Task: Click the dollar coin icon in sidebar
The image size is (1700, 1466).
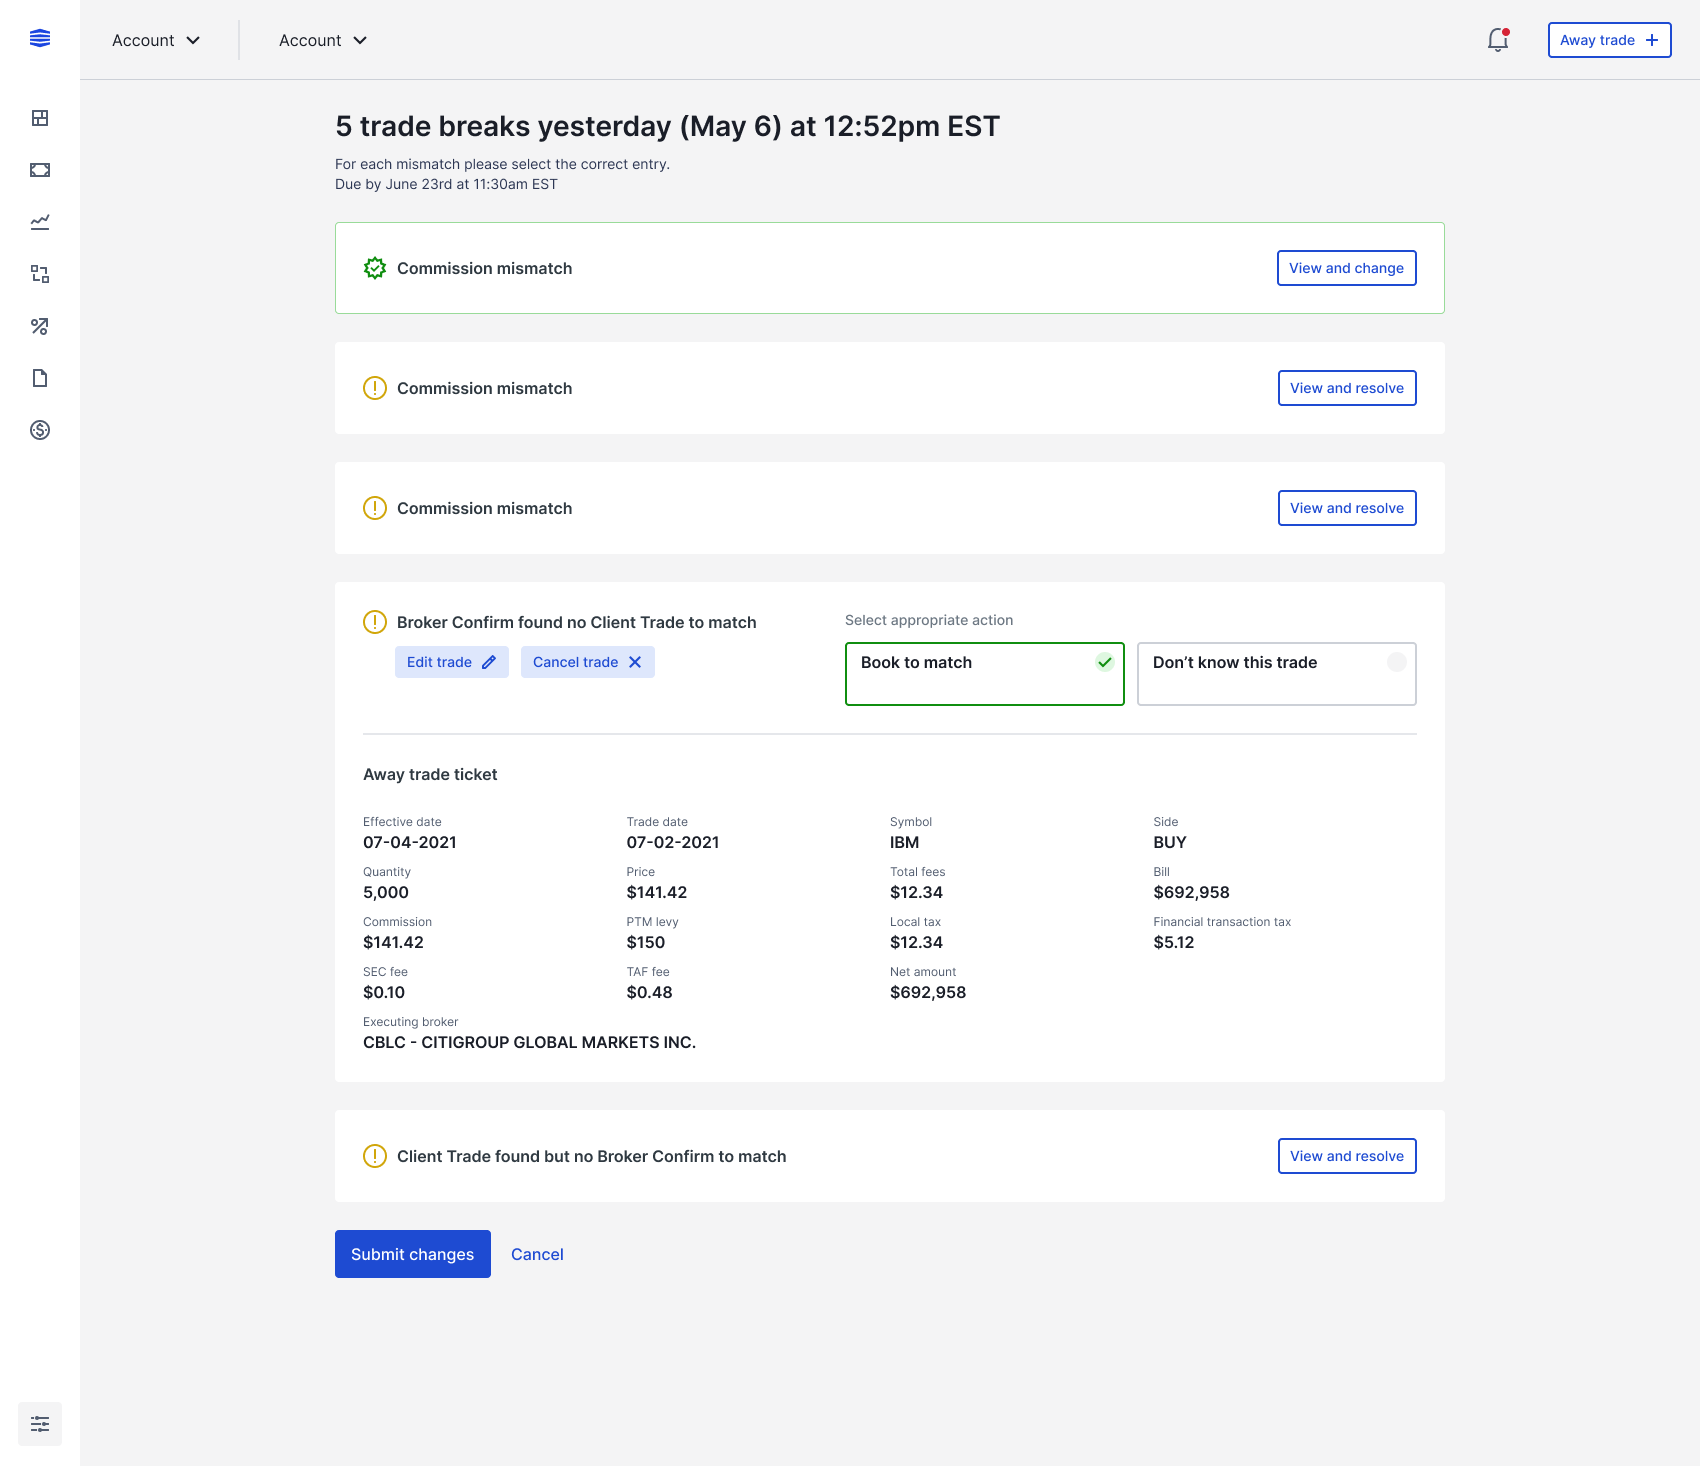Action: click(x=40, y=430)
